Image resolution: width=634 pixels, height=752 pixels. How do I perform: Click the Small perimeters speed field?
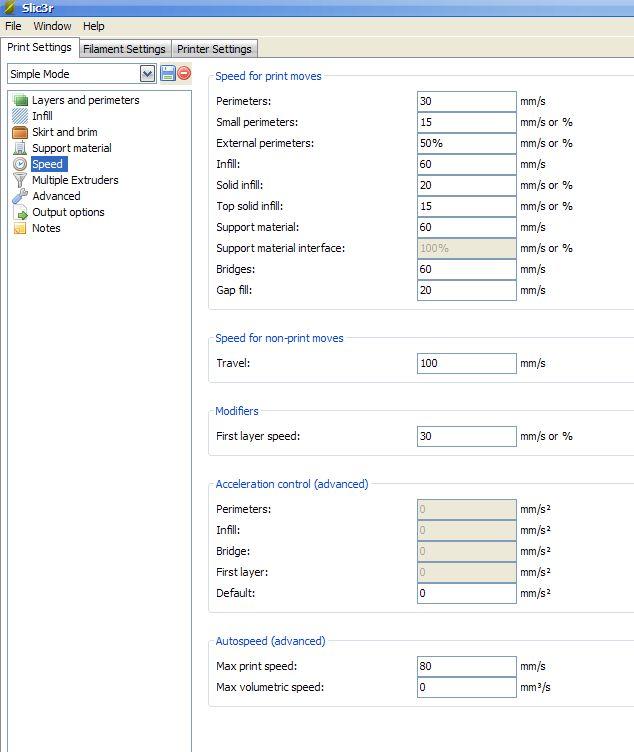467,122
